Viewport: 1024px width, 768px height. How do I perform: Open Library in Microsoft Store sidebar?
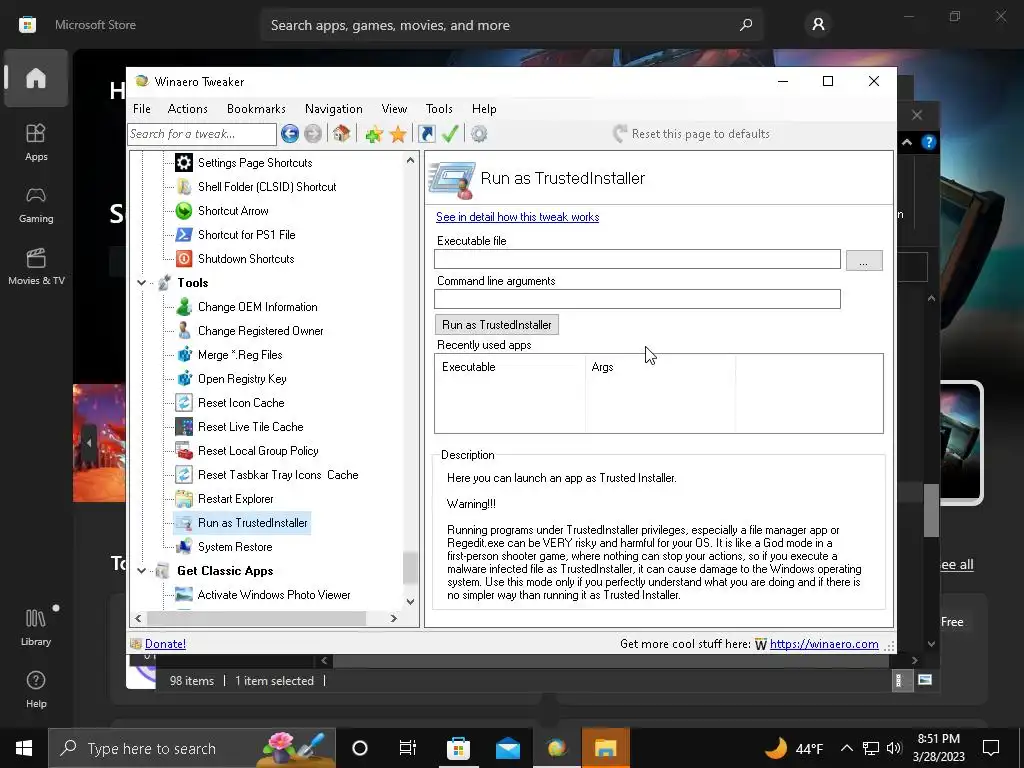pos(36,628)
